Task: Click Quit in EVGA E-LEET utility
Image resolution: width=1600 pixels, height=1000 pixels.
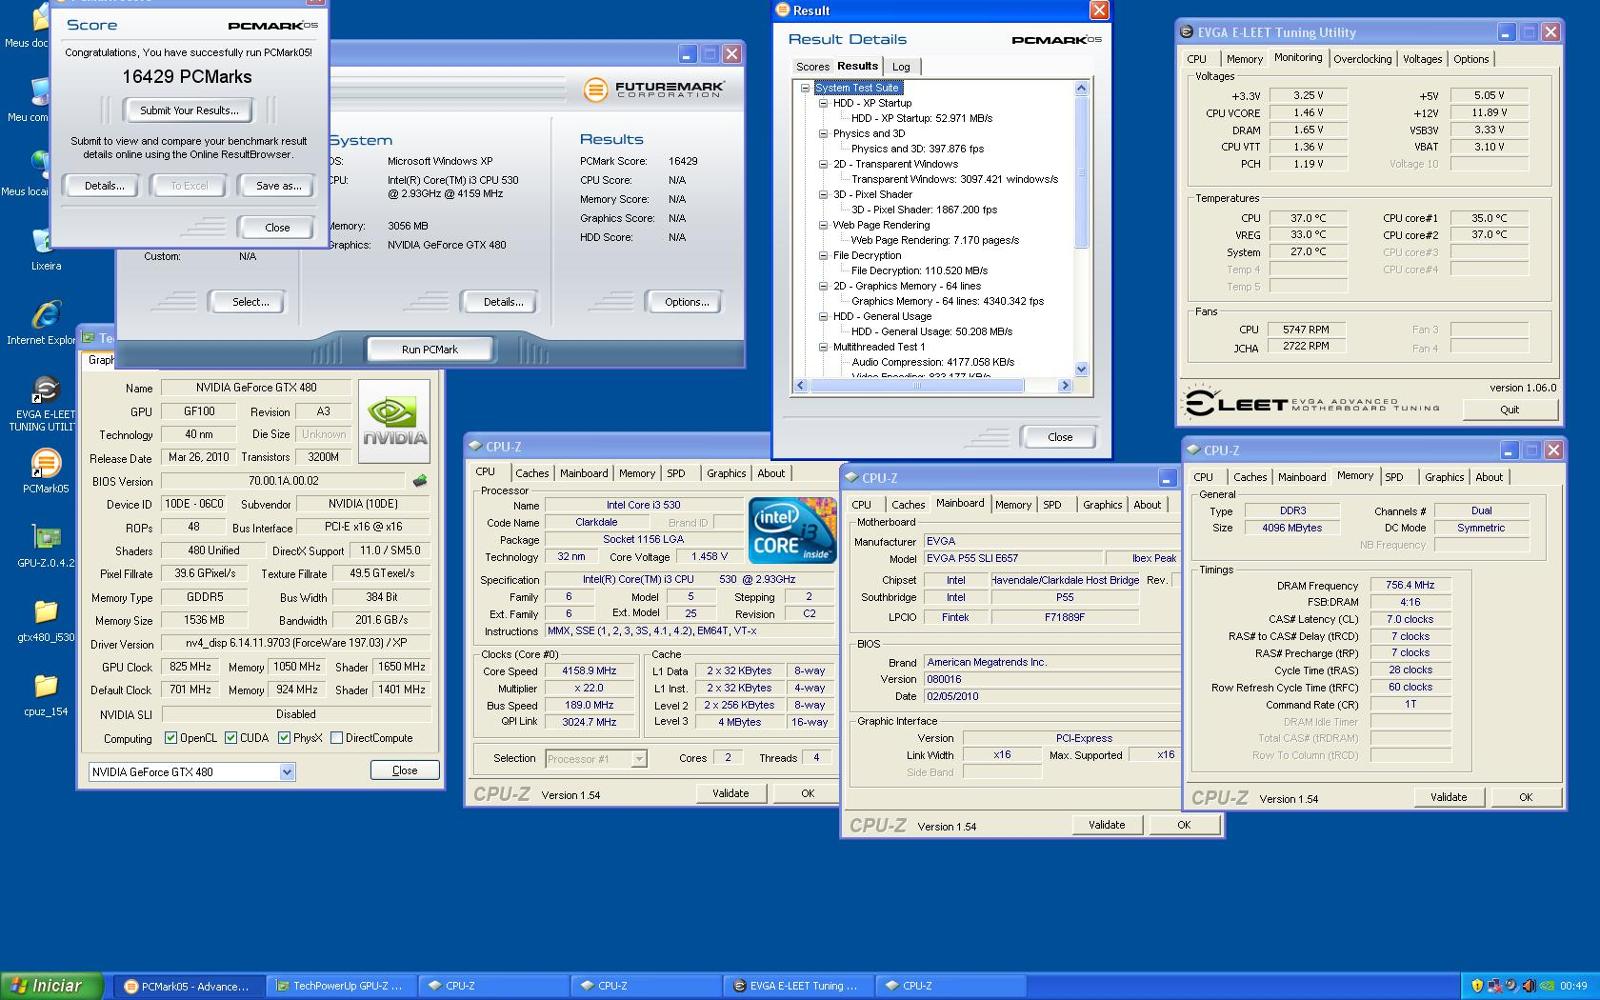Action: (1509, 409)
